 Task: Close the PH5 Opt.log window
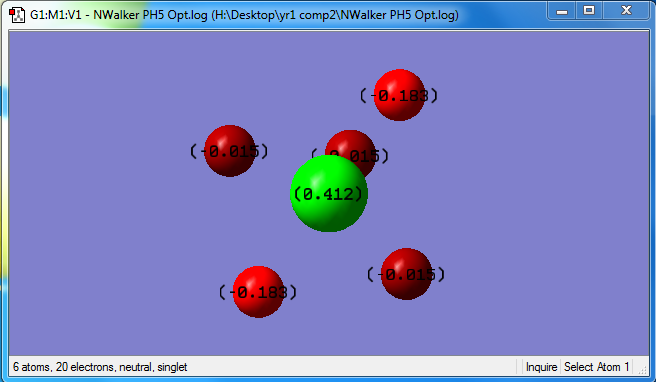click(626, 11)
